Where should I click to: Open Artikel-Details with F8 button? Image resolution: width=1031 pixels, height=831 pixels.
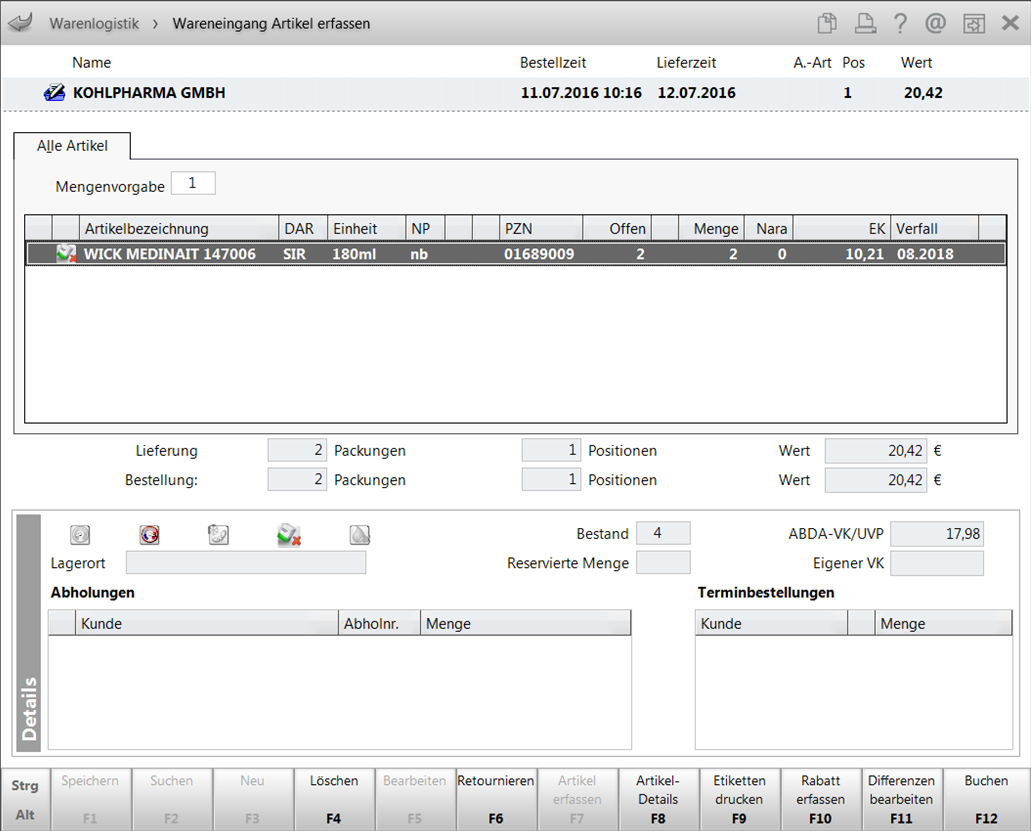(658, 799)
